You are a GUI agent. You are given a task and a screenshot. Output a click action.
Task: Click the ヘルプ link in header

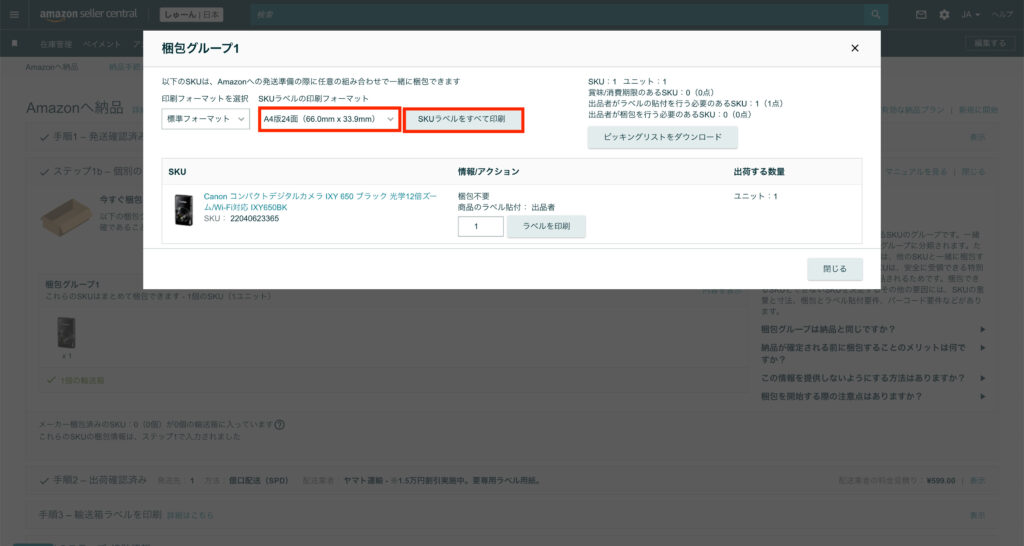1002,14
